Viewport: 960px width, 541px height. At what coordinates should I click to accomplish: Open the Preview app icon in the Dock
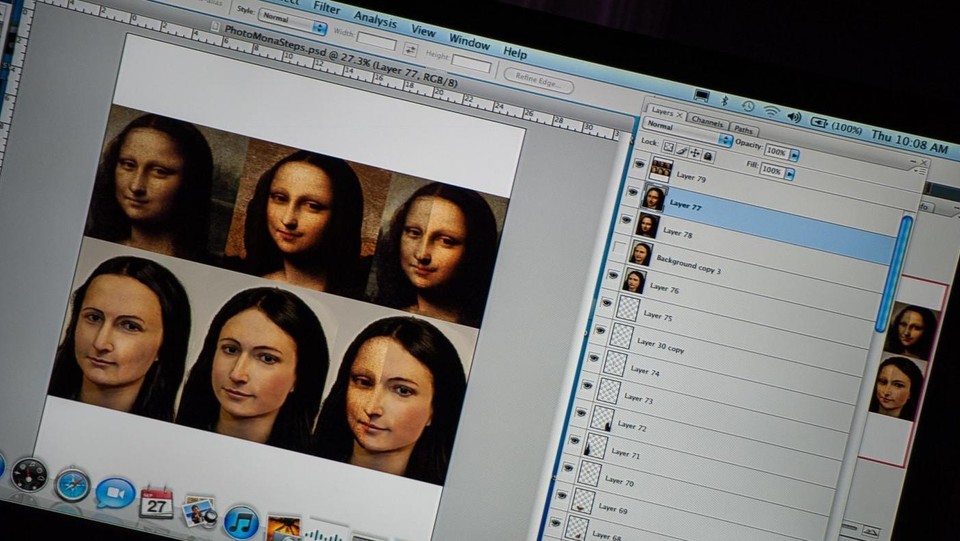(200, 512)
